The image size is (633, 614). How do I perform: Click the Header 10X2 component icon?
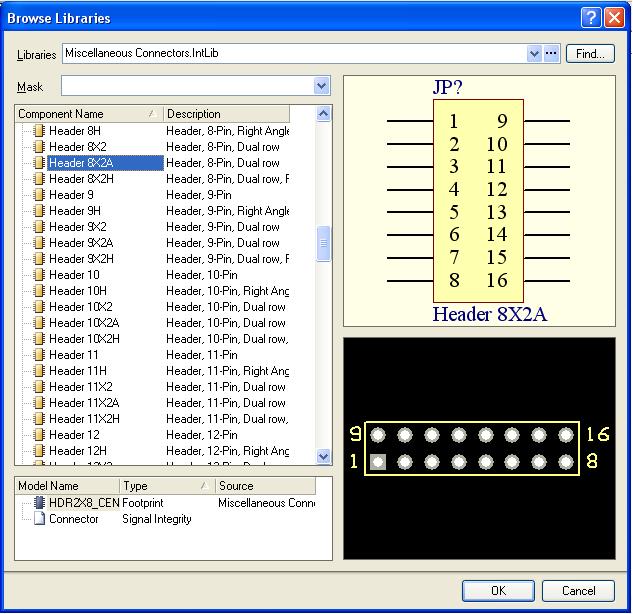39,307
